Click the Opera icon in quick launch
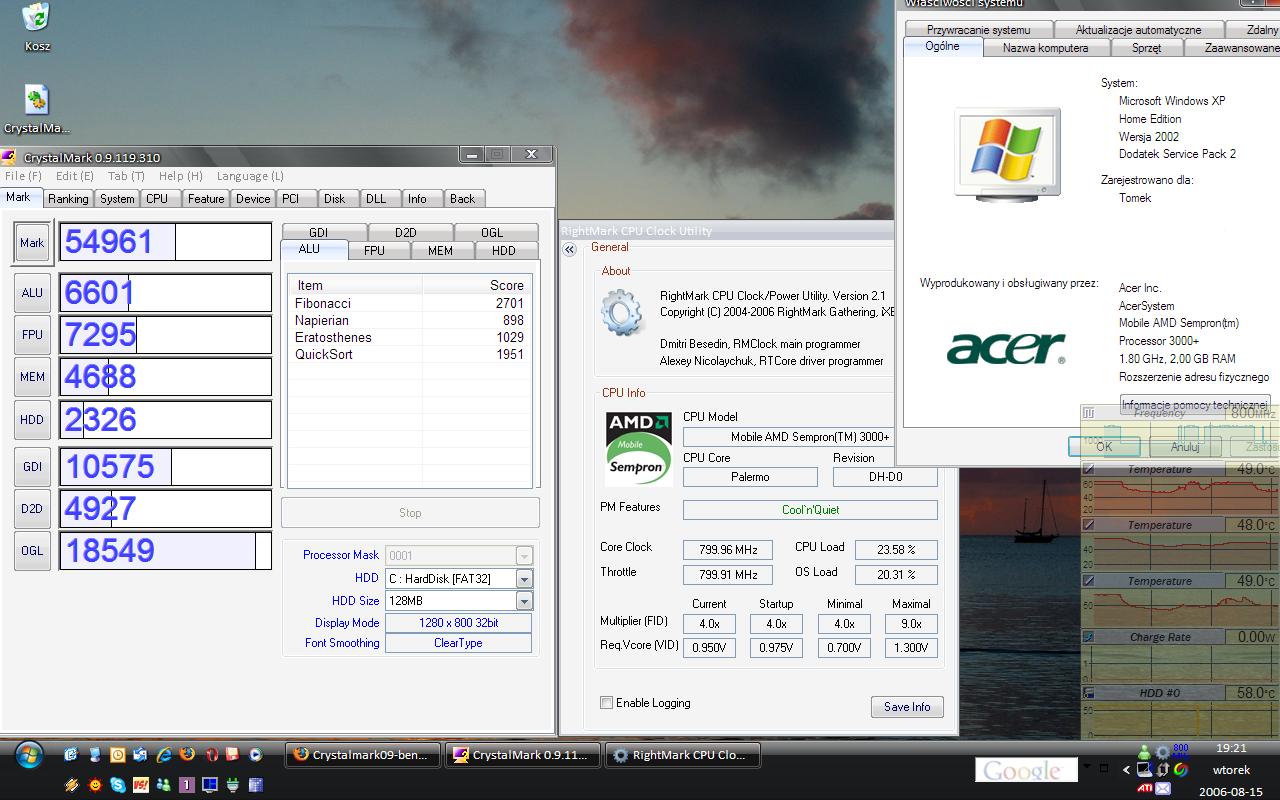The image size is (1280, 800). tap(211, 755)
